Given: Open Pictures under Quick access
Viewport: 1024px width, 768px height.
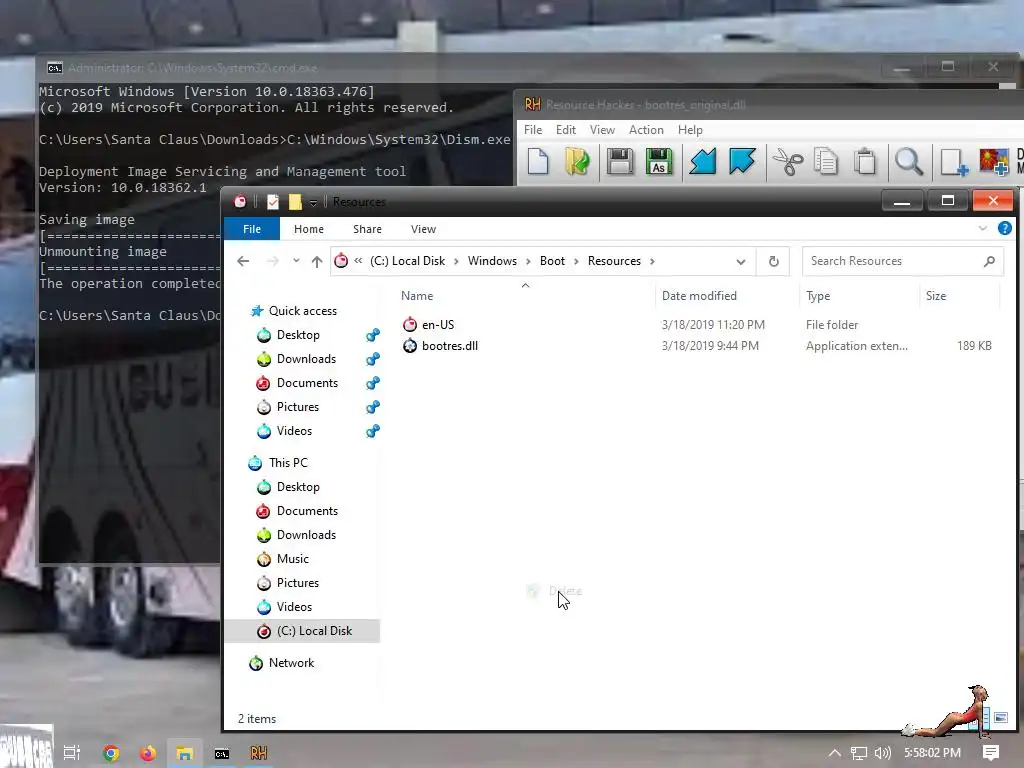Looking at the screenshot, I should (297, 407).
